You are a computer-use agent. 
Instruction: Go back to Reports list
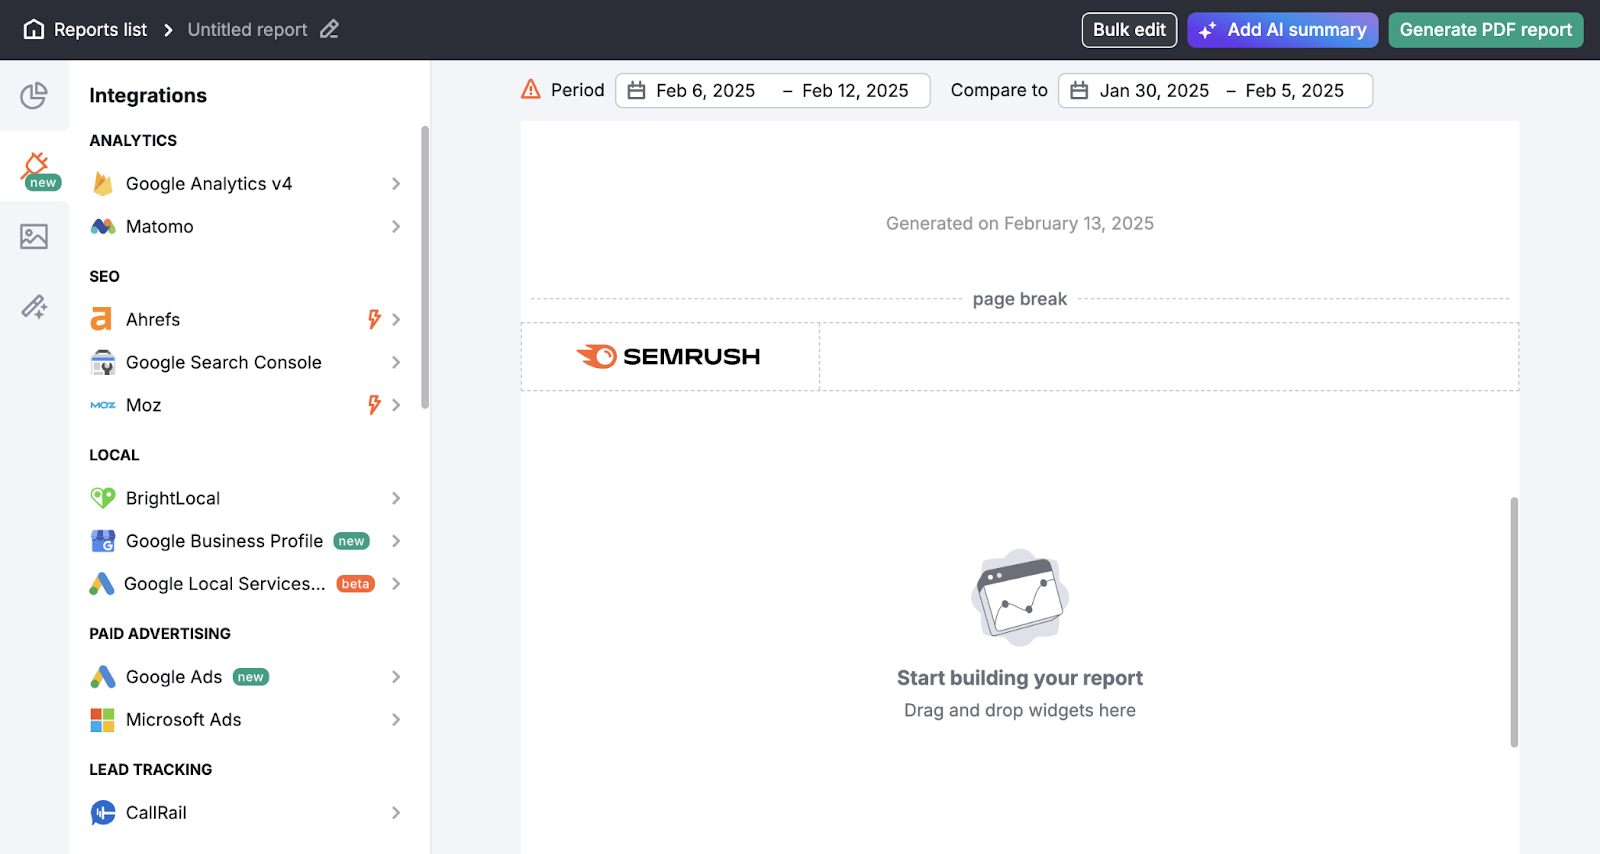click(100, 30)
